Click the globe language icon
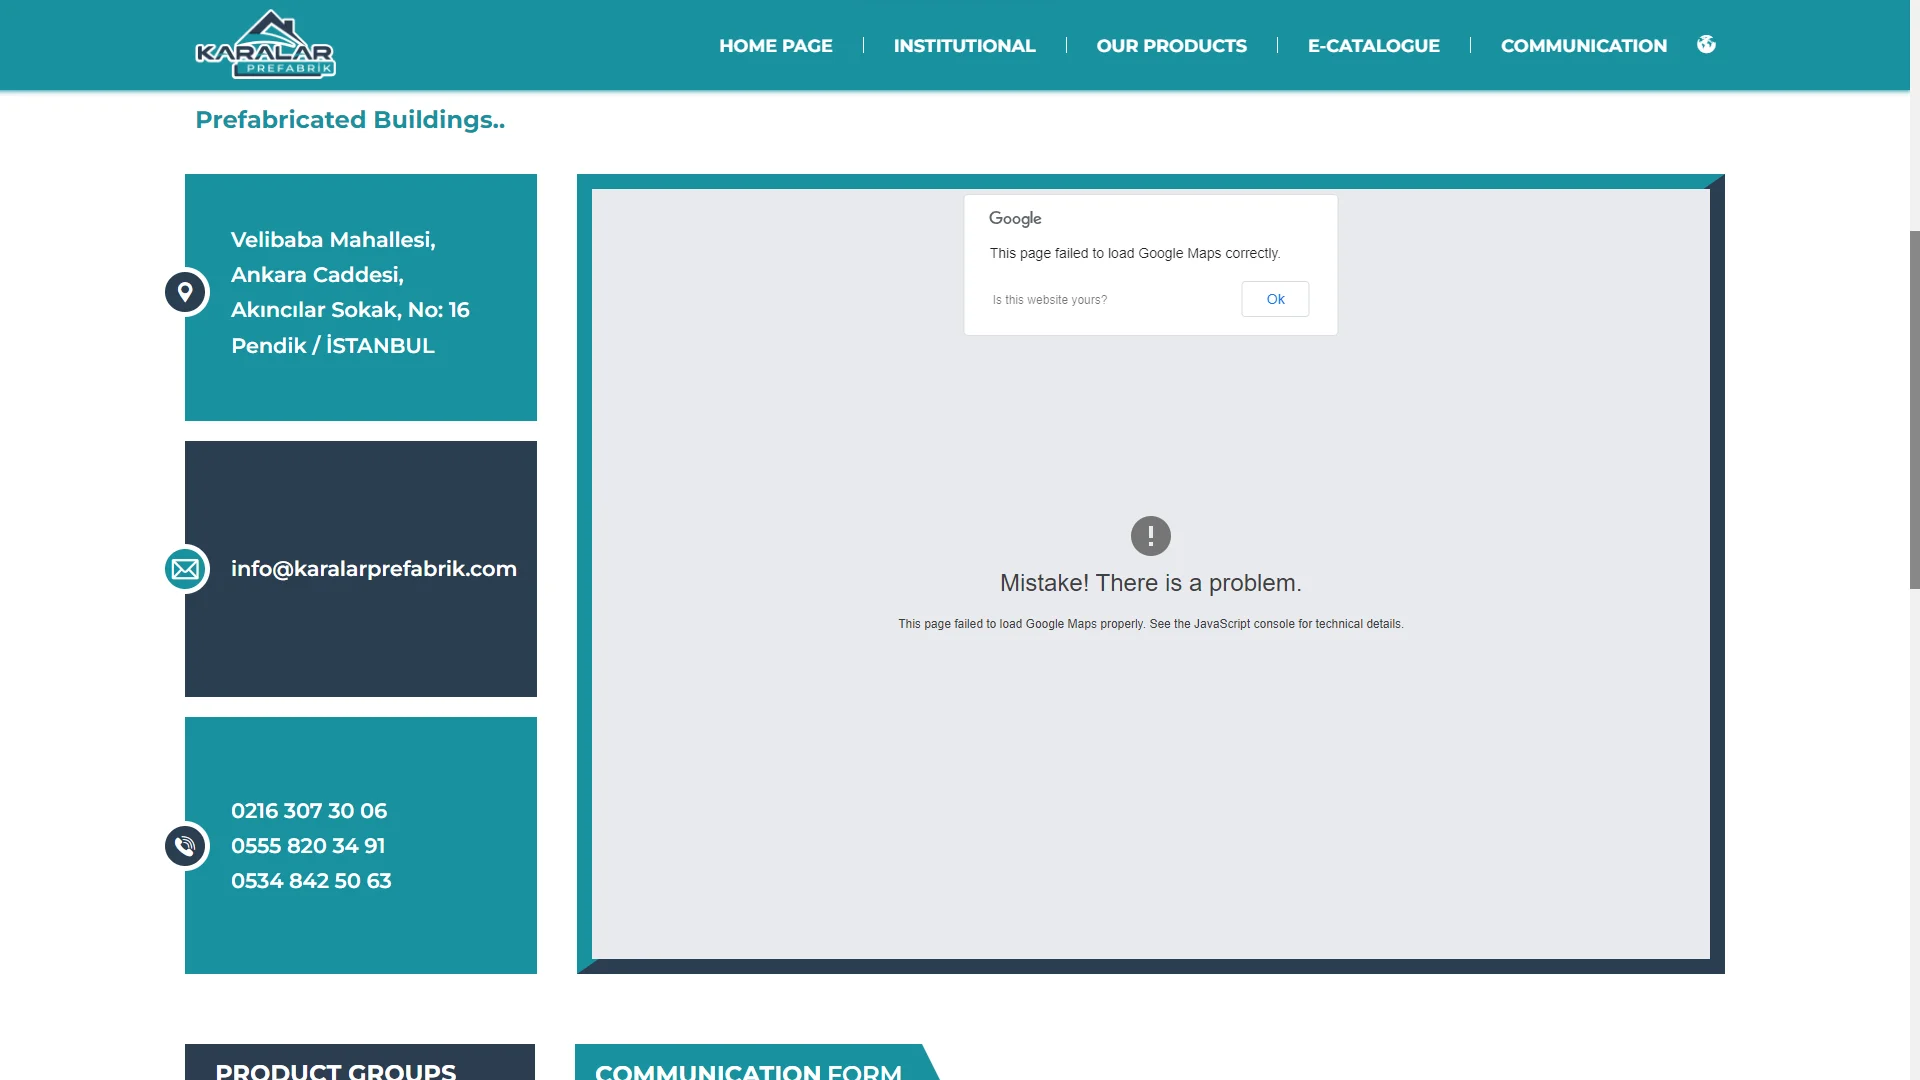The image size is (1920, 1080). click(1706, 44)
